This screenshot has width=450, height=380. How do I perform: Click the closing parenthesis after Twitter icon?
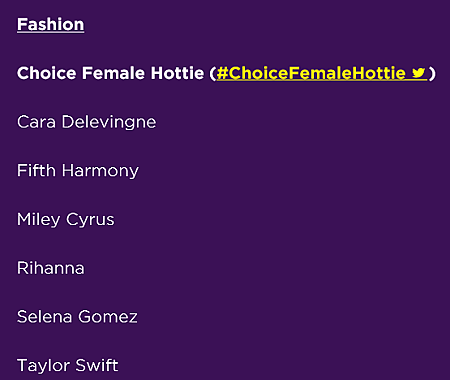coord(432,73)
